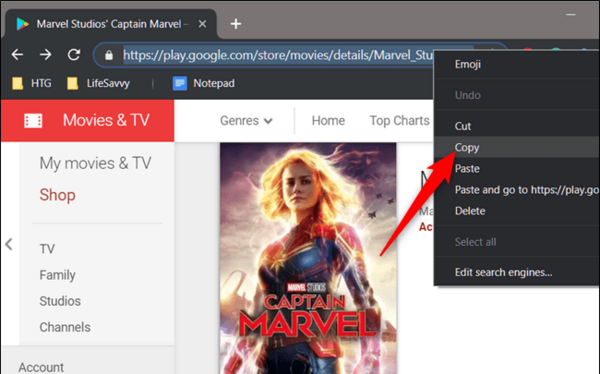The height and width of the screenshot is (374, 600).
Task: Click the Shop link in sidebar
Action: click(x=57, y=195)
